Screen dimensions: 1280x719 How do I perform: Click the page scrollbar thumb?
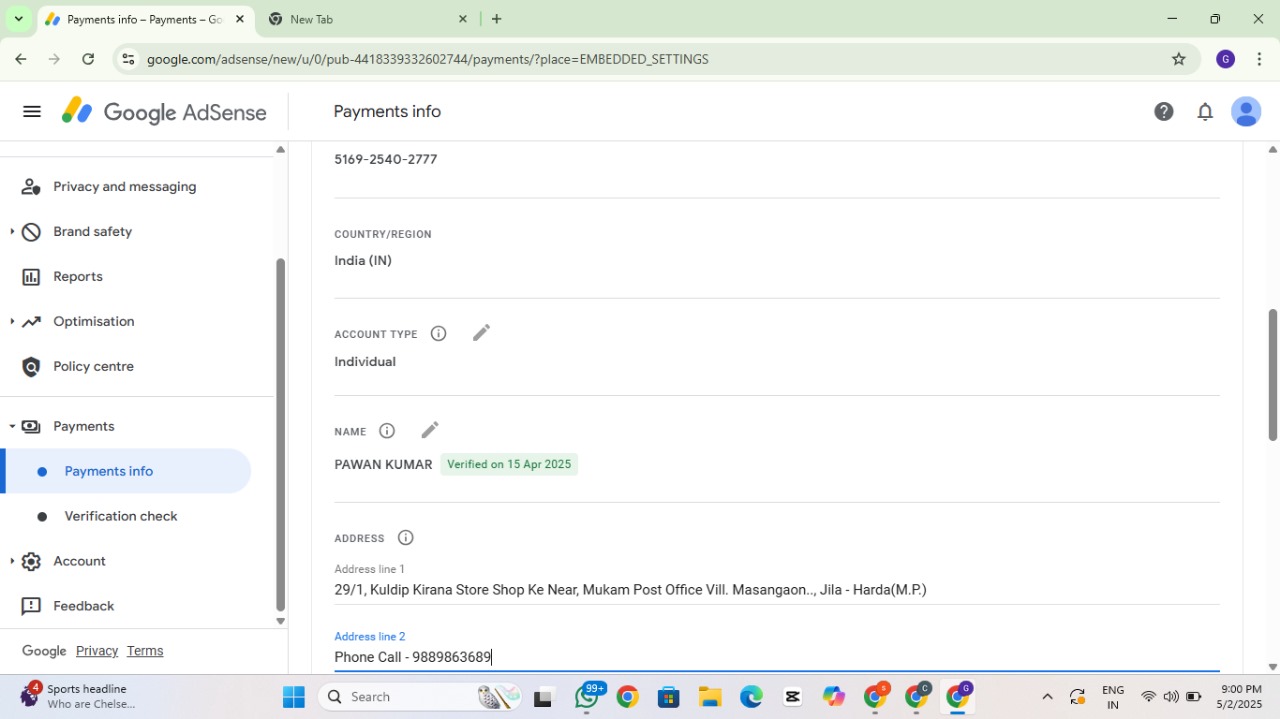point(1273,375)
